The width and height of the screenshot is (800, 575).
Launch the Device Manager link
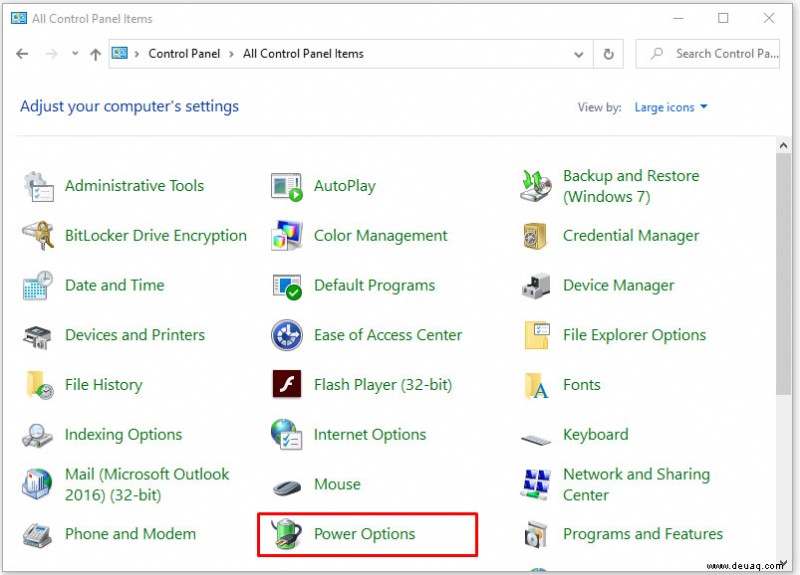coord(618,285)
